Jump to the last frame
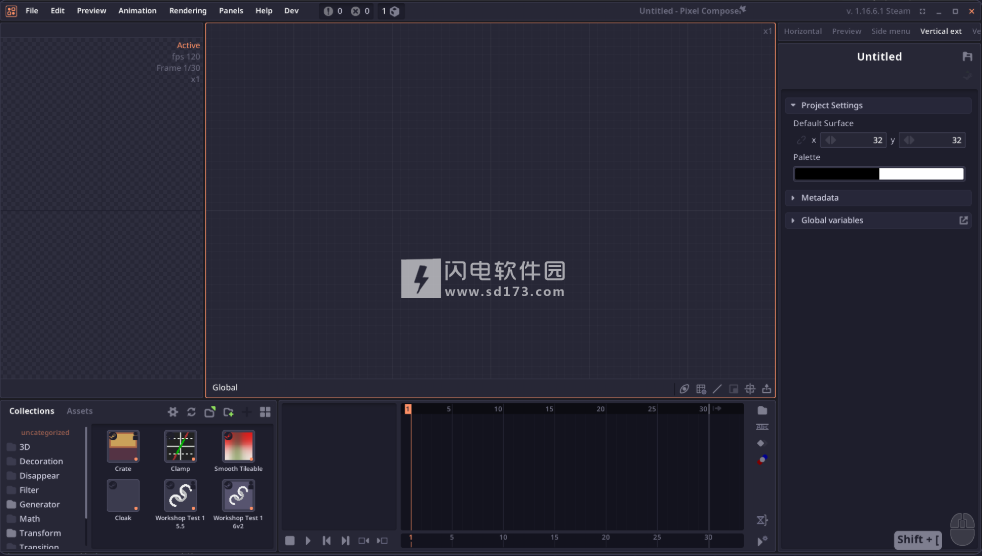The width and height of the screenshot is (982, 556). pyautogui.click(x=345, y=540)
